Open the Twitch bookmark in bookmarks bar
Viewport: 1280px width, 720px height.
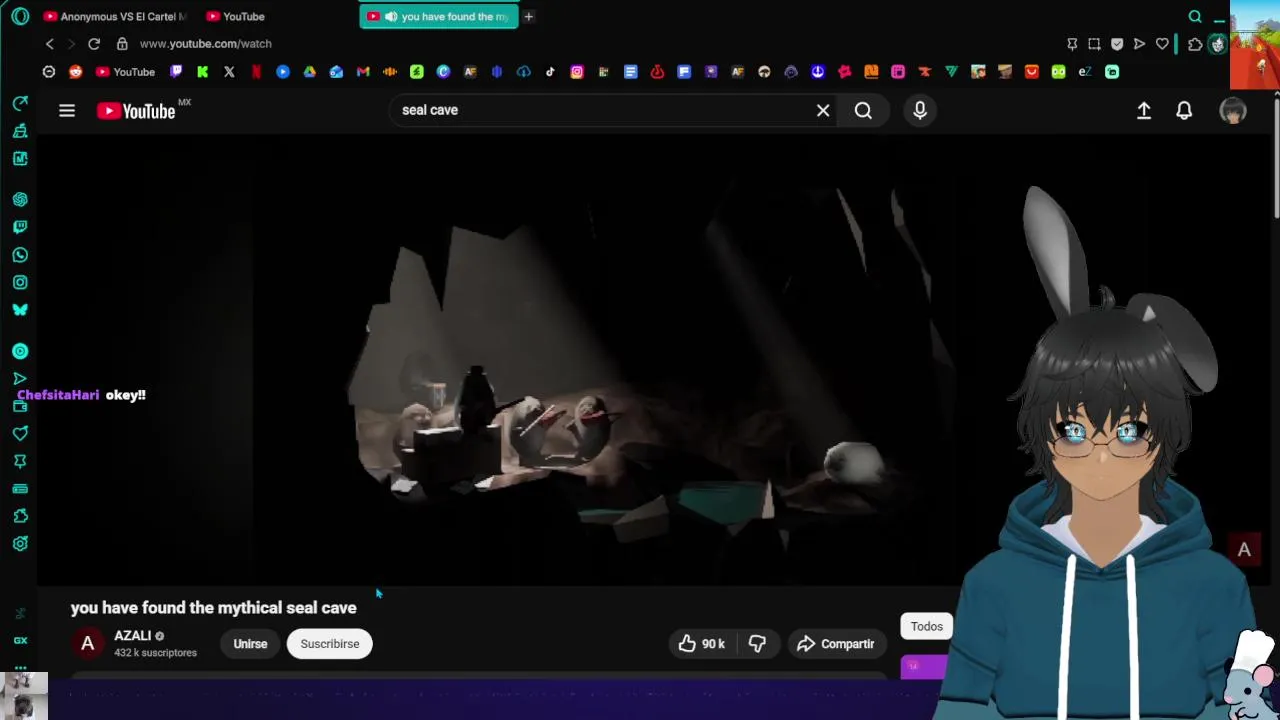coord(176,72)
